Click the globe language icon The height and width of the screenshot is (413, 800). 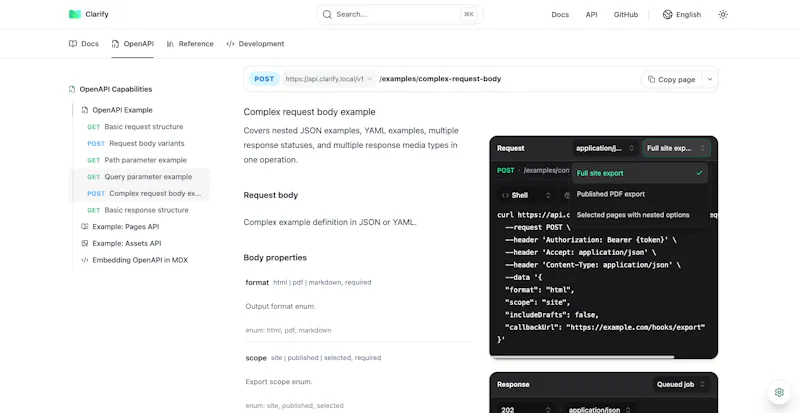point(667,14)
